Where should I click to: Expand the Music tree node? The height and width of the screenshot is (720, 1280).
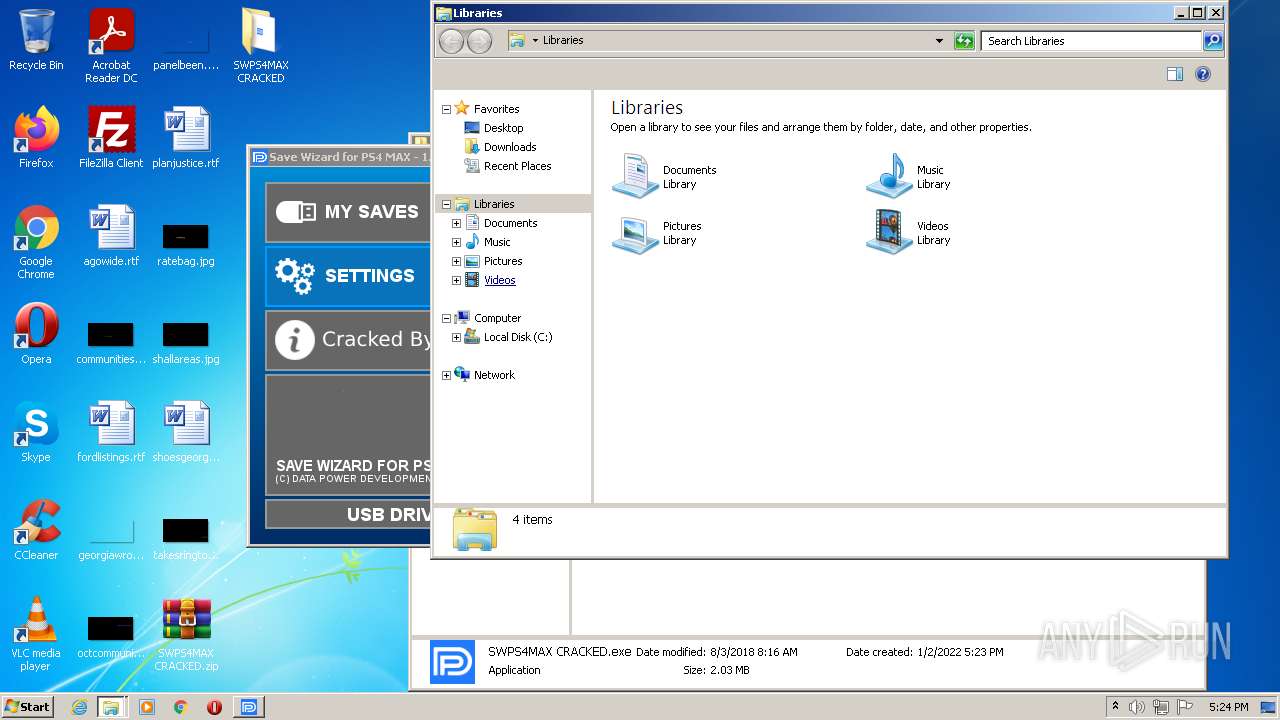[x=456, y=242]
